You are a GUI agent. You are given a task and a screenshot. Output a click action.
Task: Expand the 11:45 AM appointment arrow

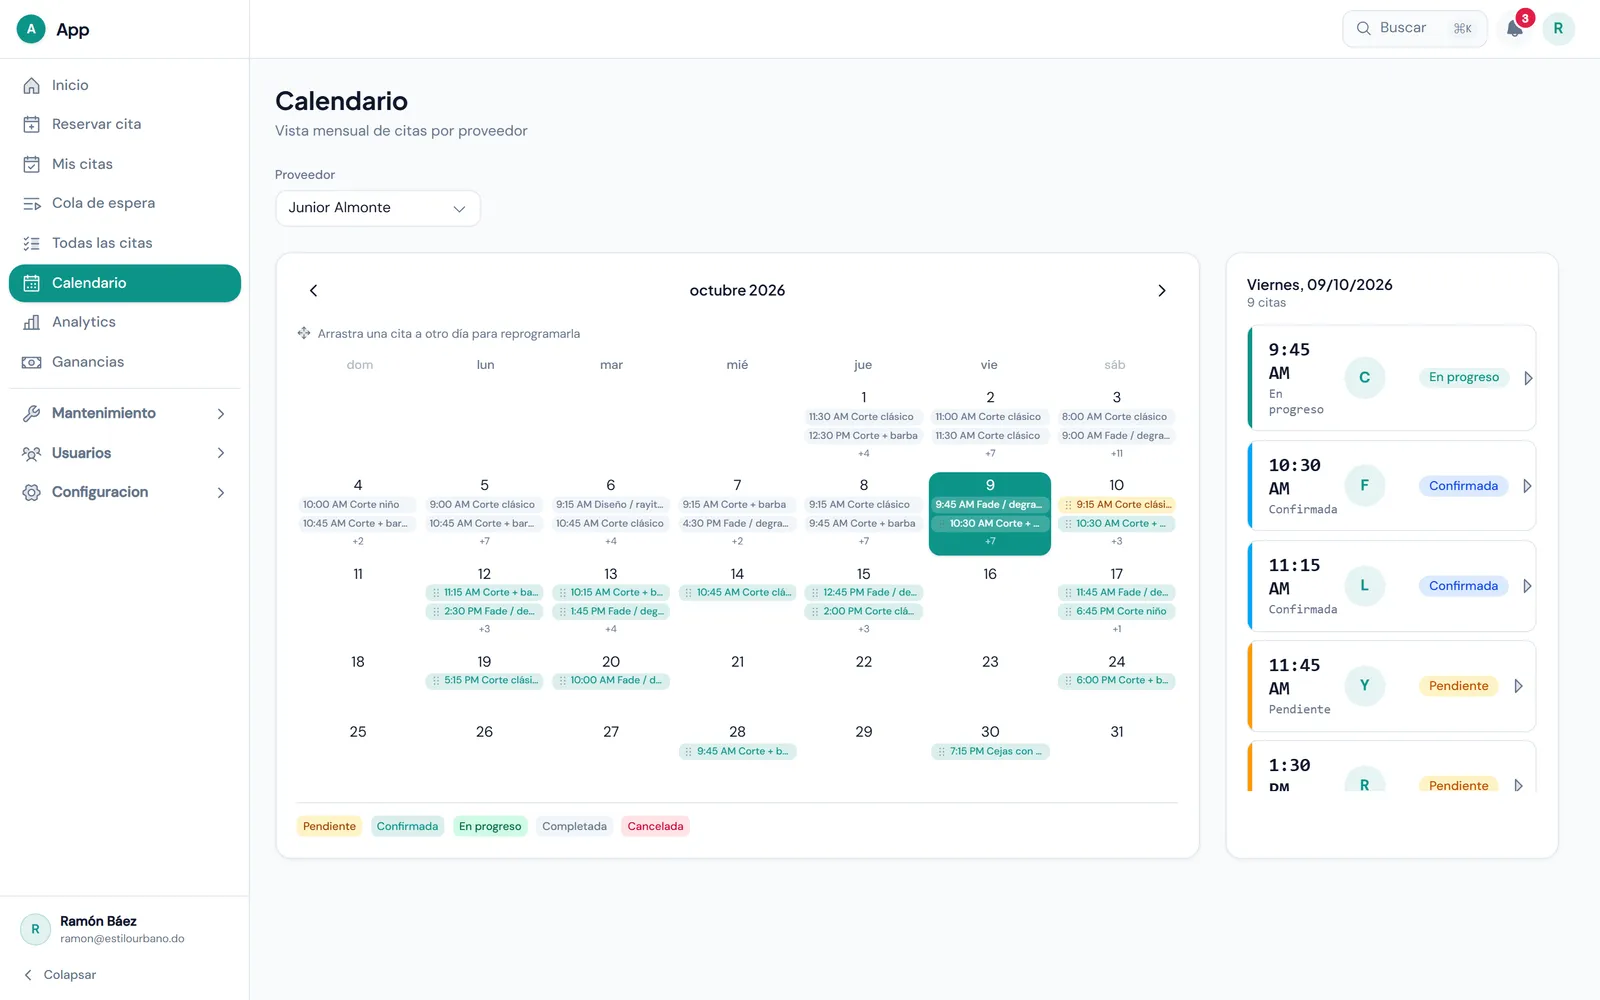(x=1518, y=686)
